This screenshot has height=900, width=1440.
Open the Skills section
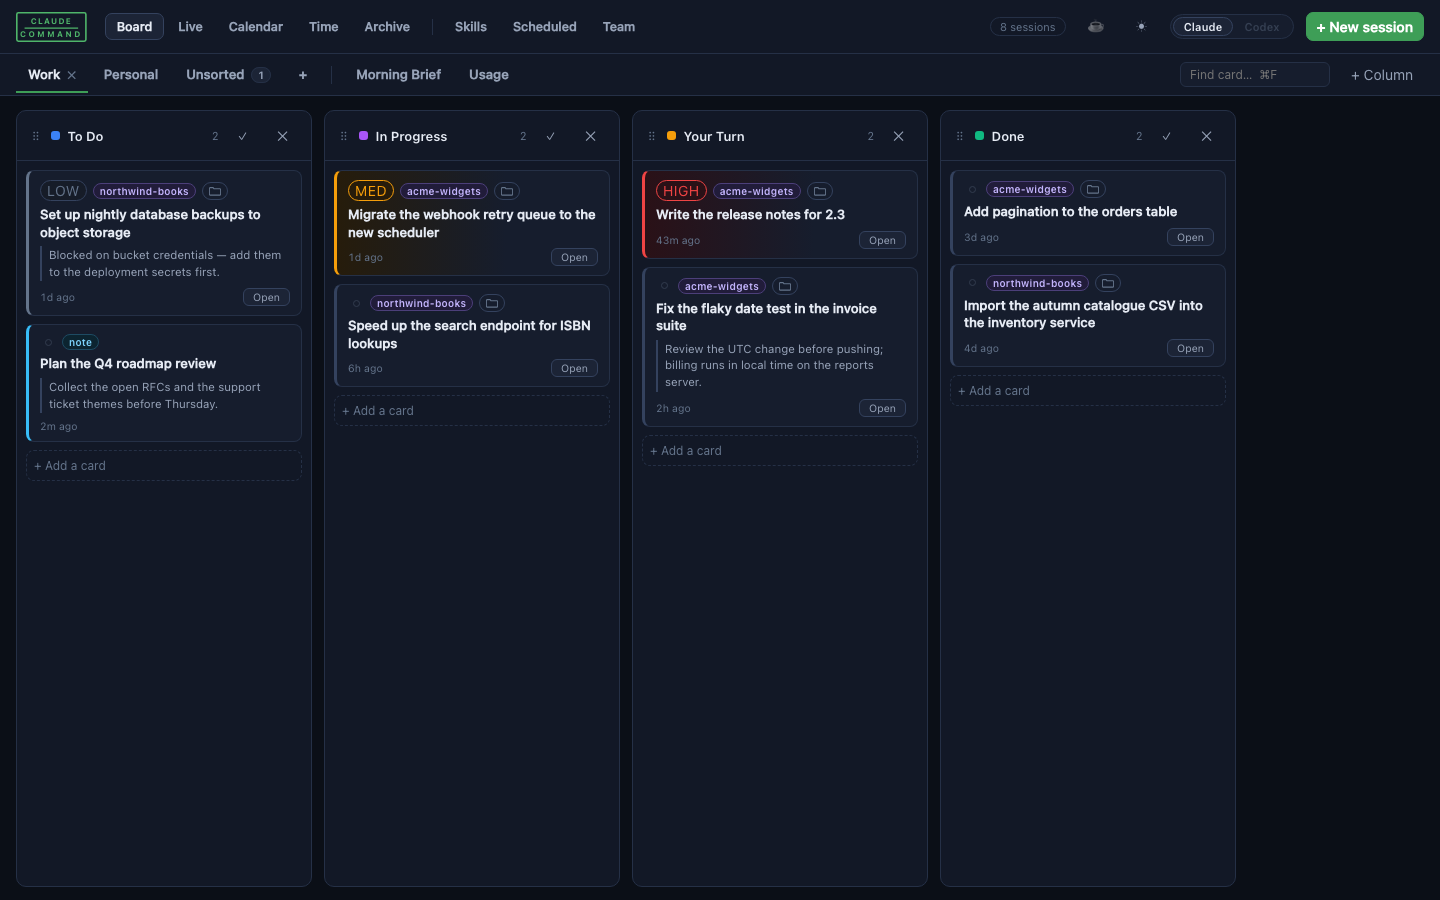471,27
